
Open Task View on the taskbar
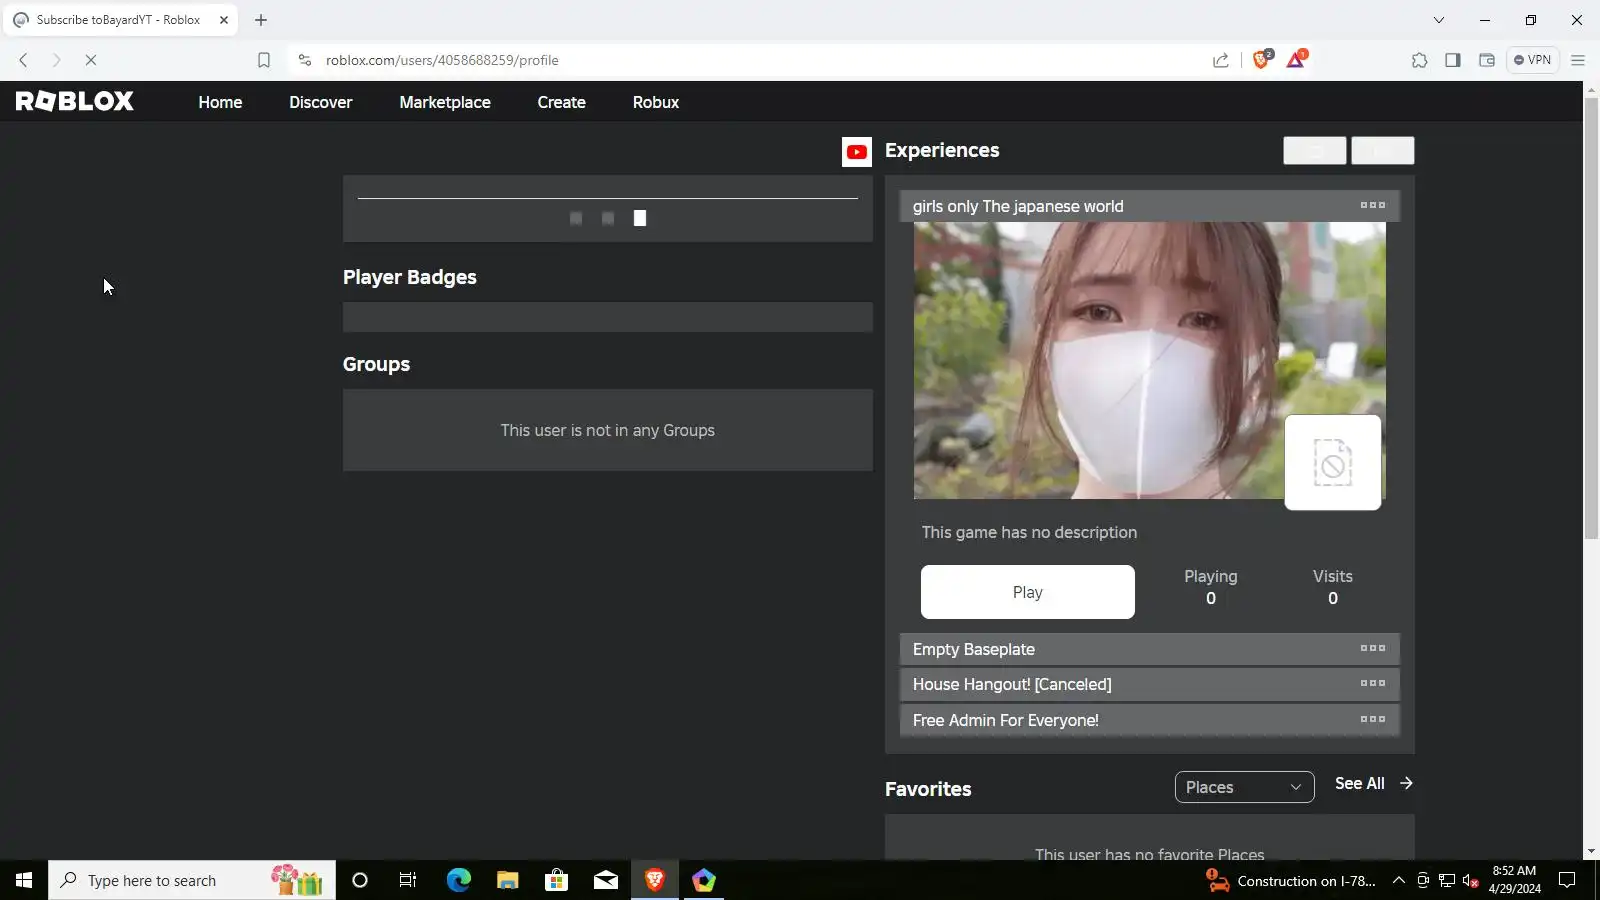[x=408, y=880]
